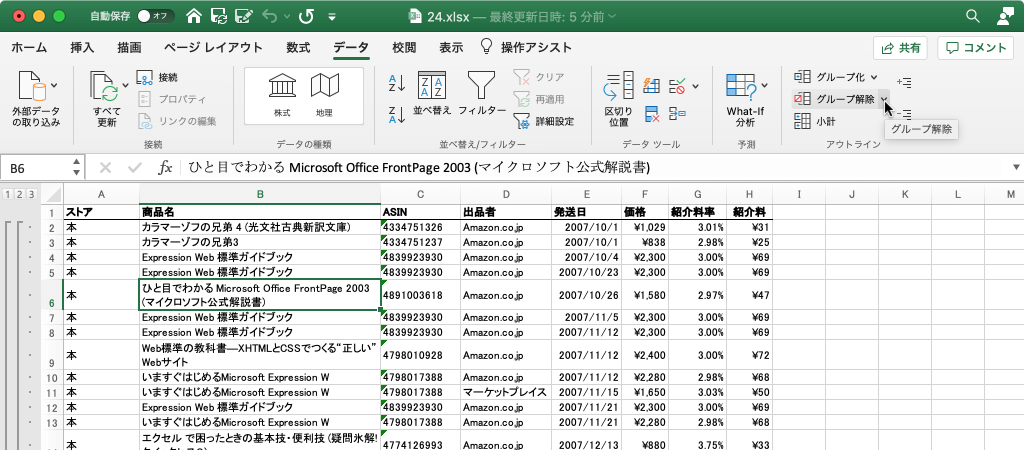Click the コメント button
The image size is (1024, 450).
coord(976,48)
